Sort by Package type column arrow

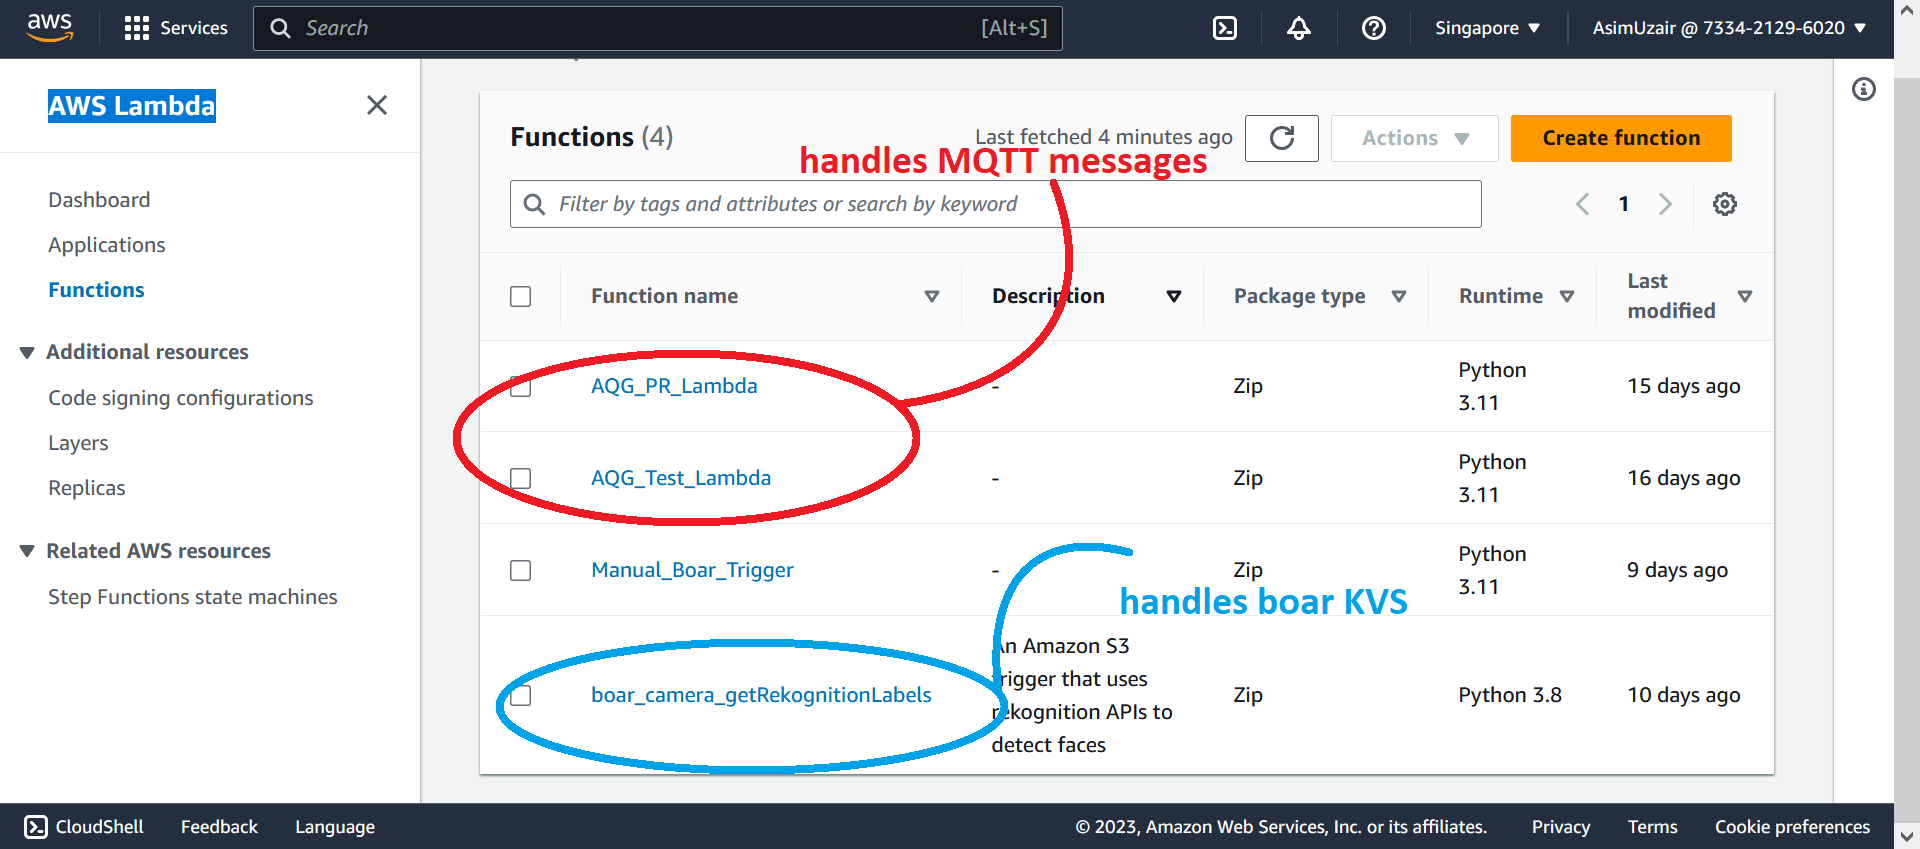pyautogui.click(x=1399, y=296)
